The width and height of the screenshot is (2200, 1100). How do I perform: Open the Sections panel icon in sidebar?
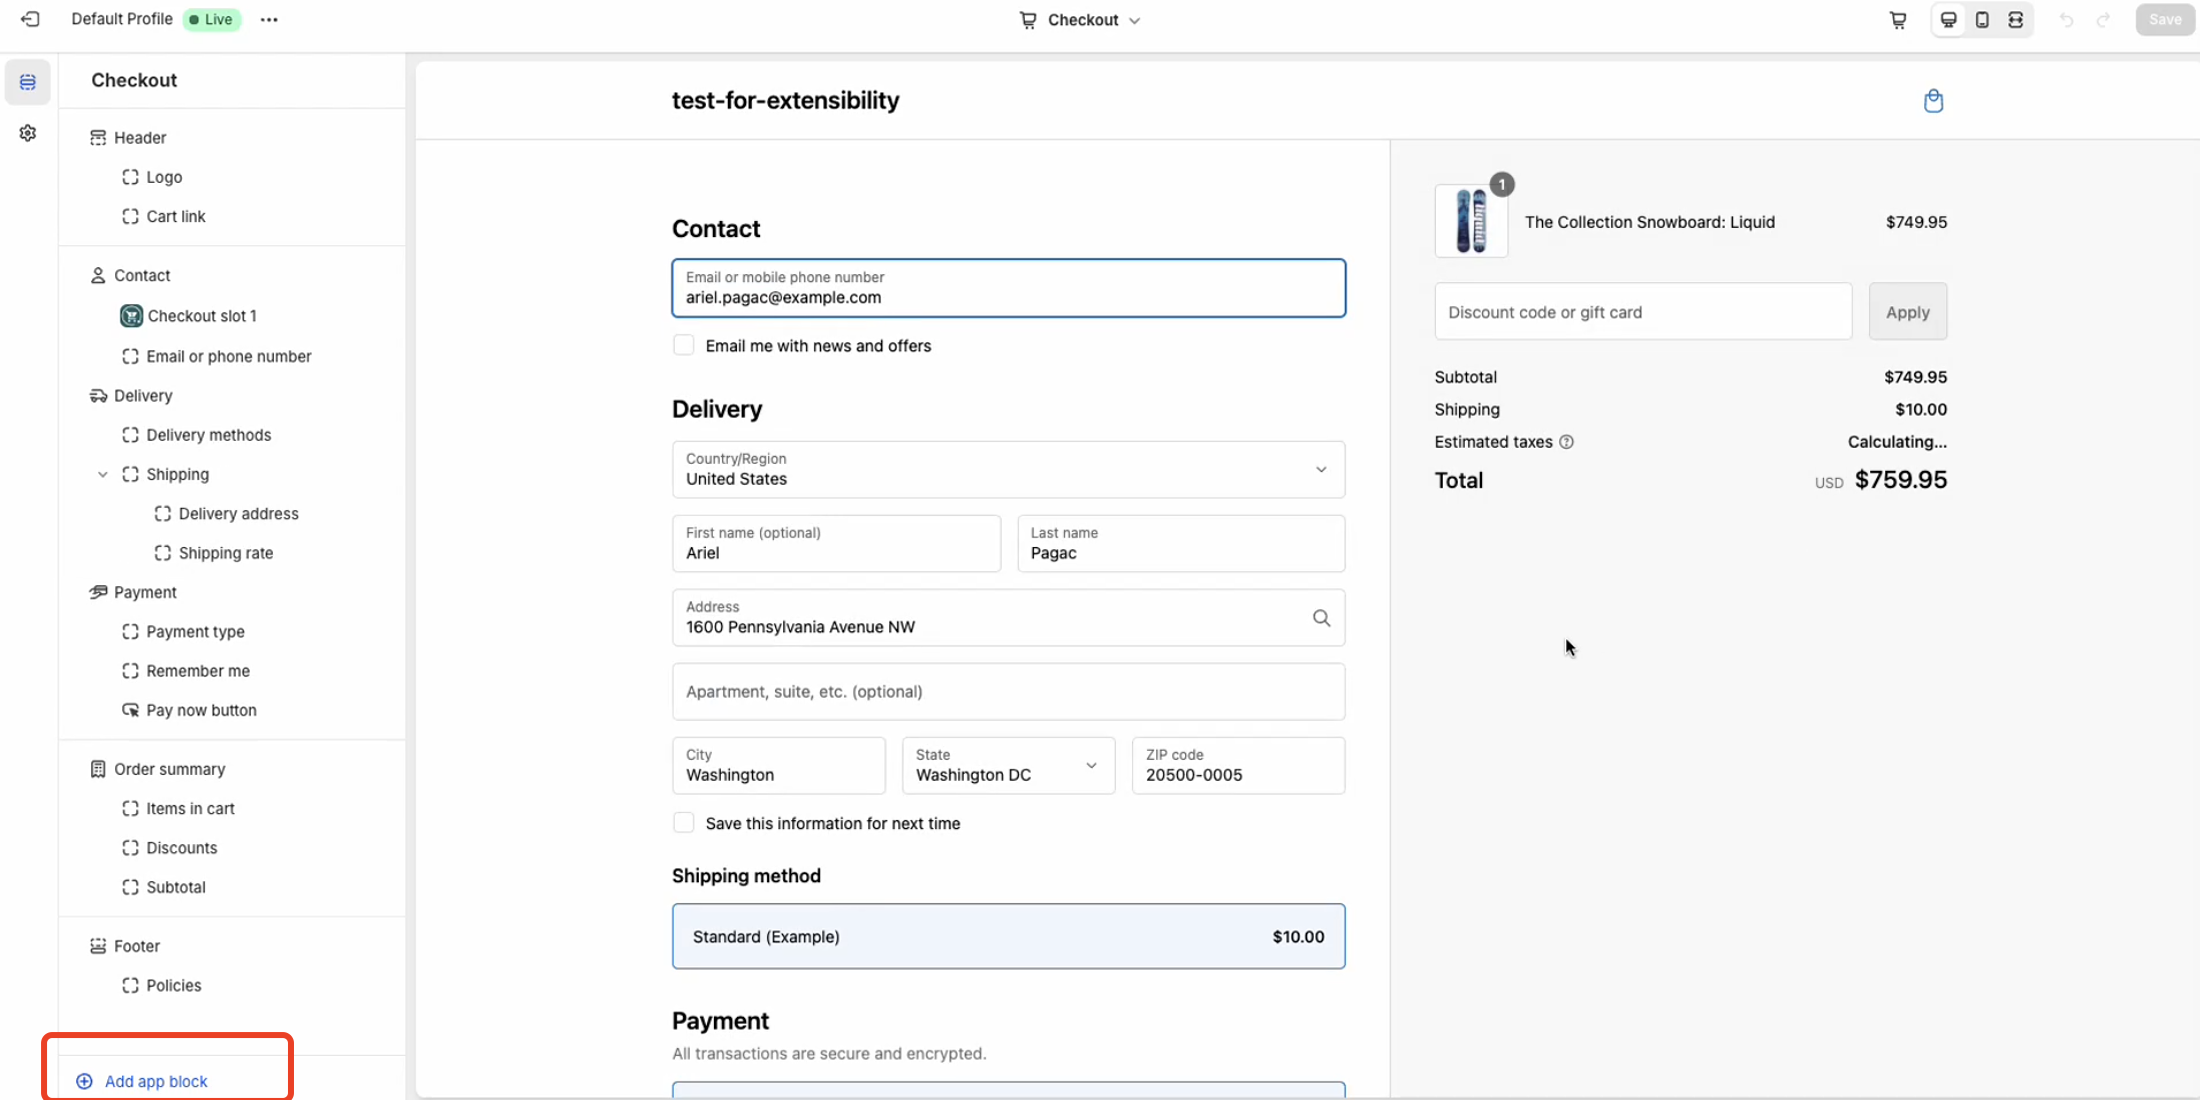28,82
